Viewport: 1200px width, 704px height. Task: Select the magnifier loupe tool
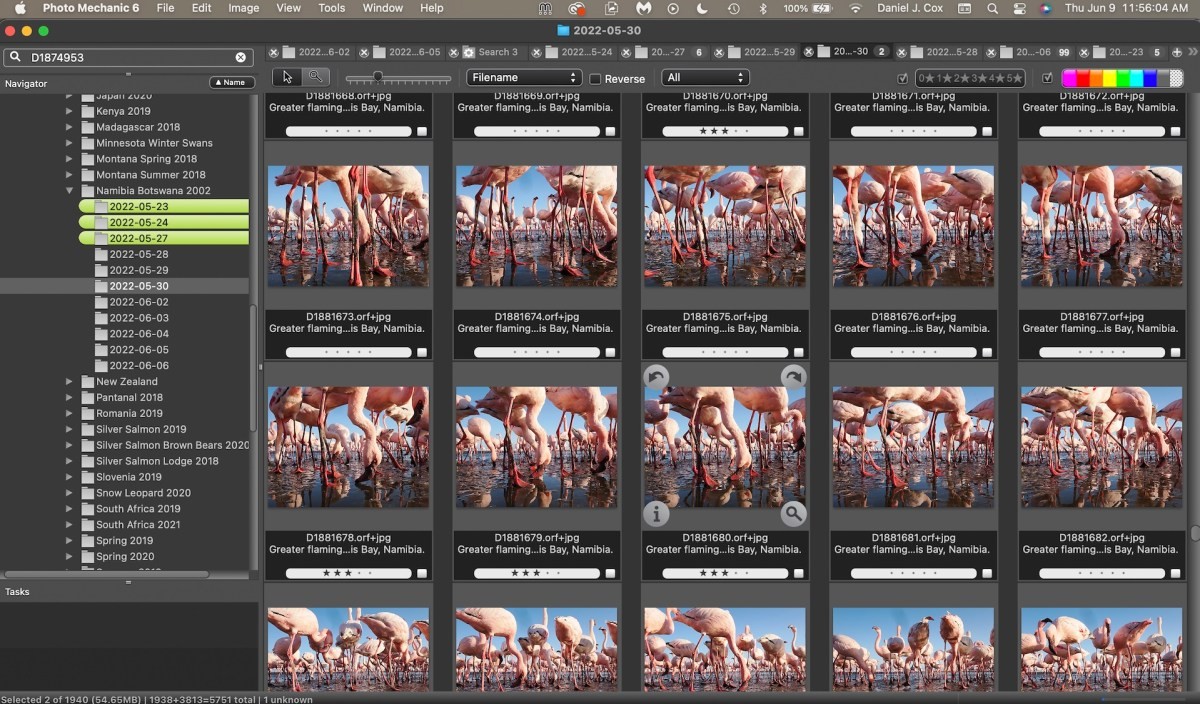(x=315, y=77)
